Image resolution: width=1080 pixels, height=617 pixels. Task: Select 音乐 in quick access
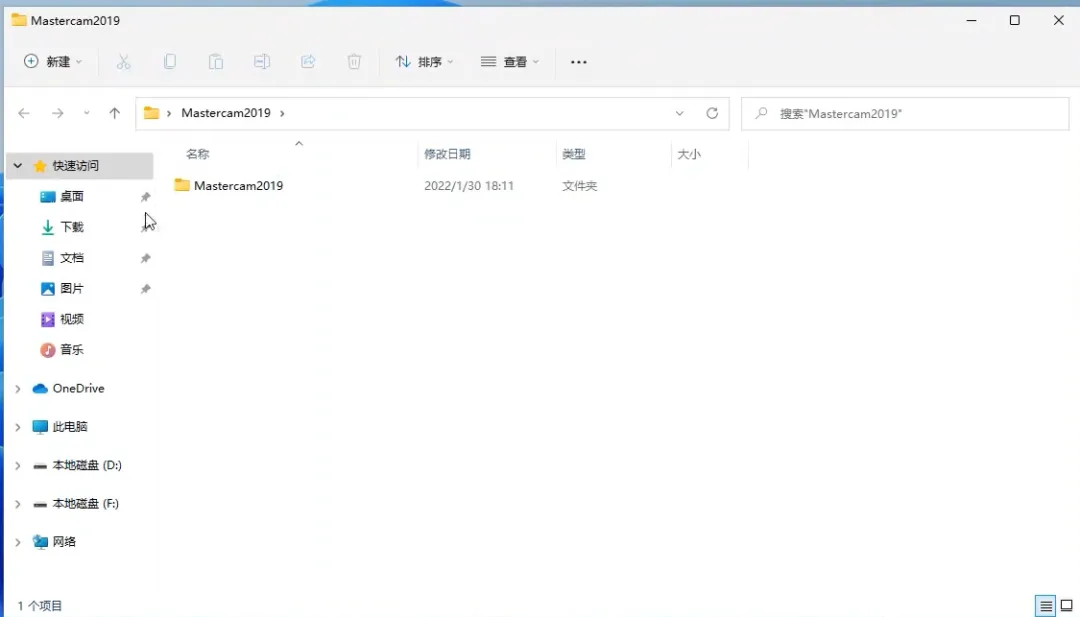(x=72, y=350)
